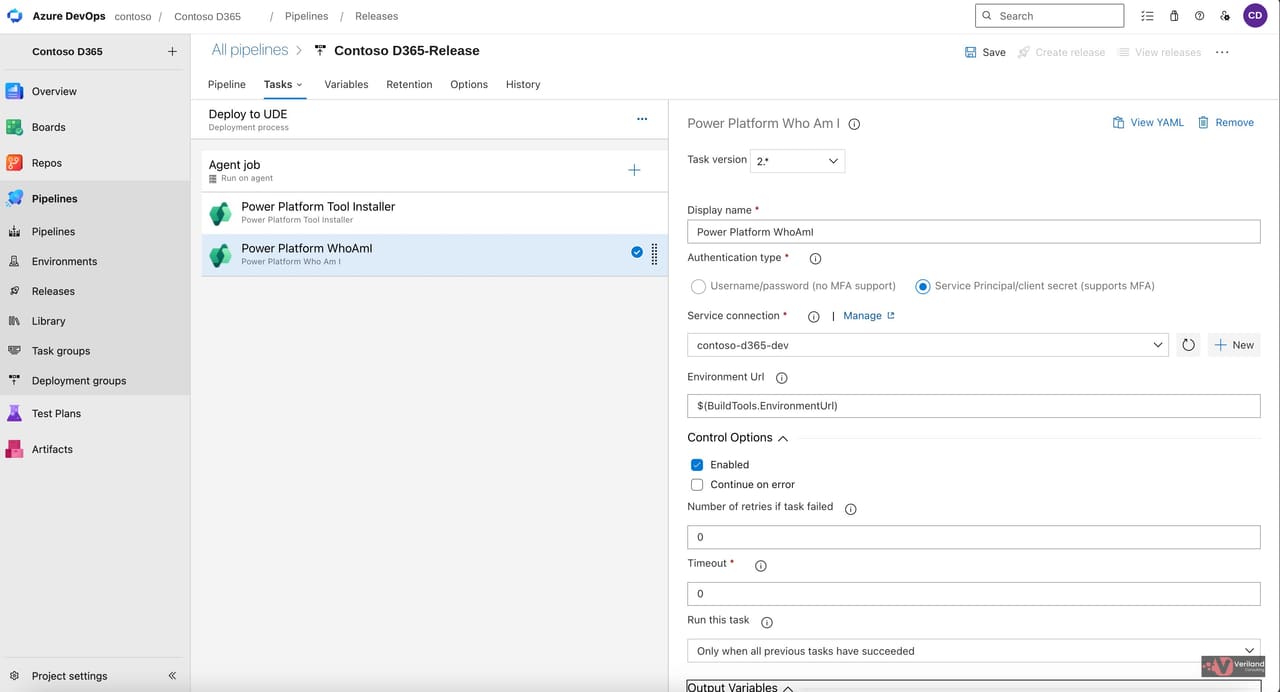Open the Run this task condition dropdown

click(974, 651)
